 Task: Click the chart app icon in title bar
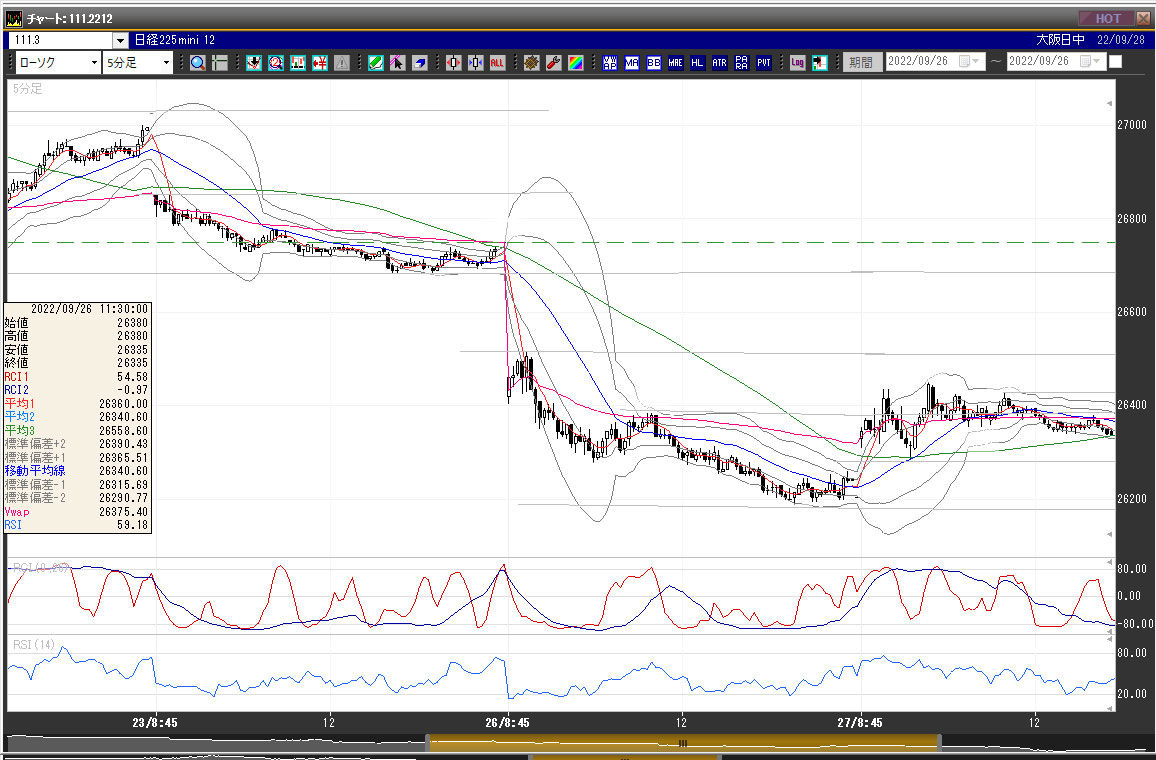click(x=14, y=18)
